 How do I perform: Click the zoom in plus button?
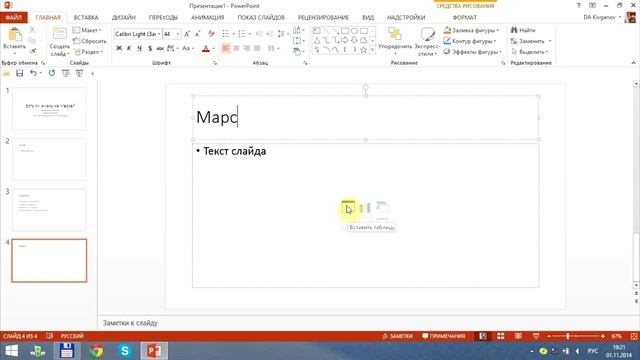pyautogui.click(x=603, y=336)
